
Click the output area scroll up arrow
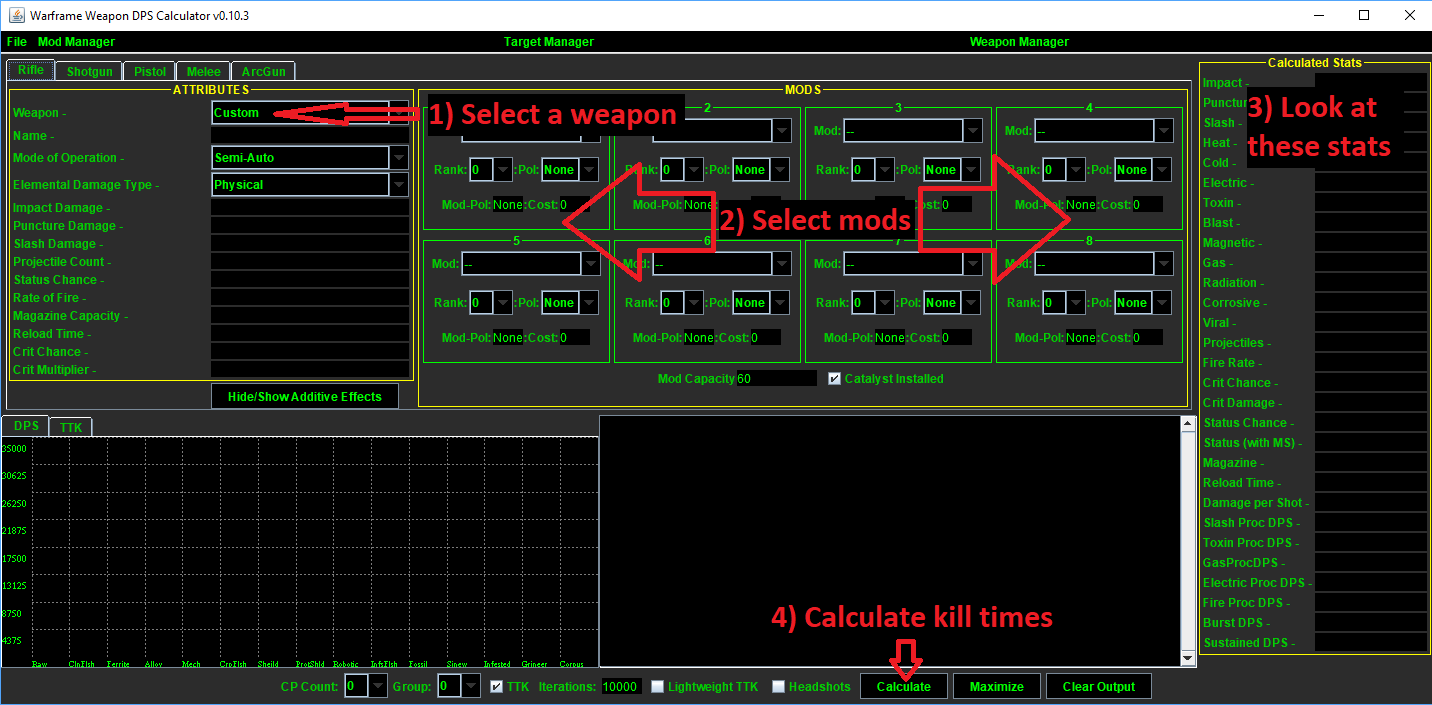(1188, 424)
